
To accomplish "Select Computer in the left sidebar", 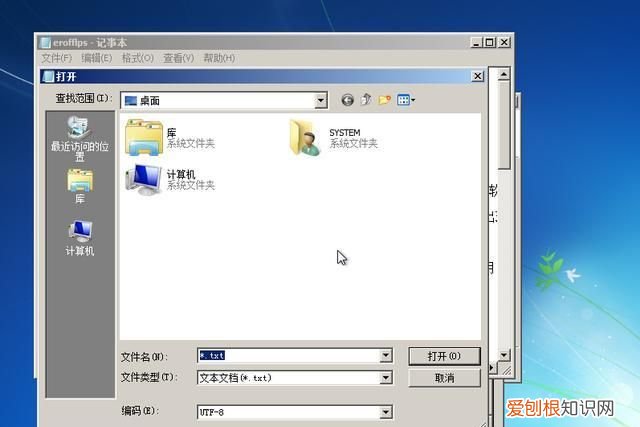I will [x=80, y=238].
